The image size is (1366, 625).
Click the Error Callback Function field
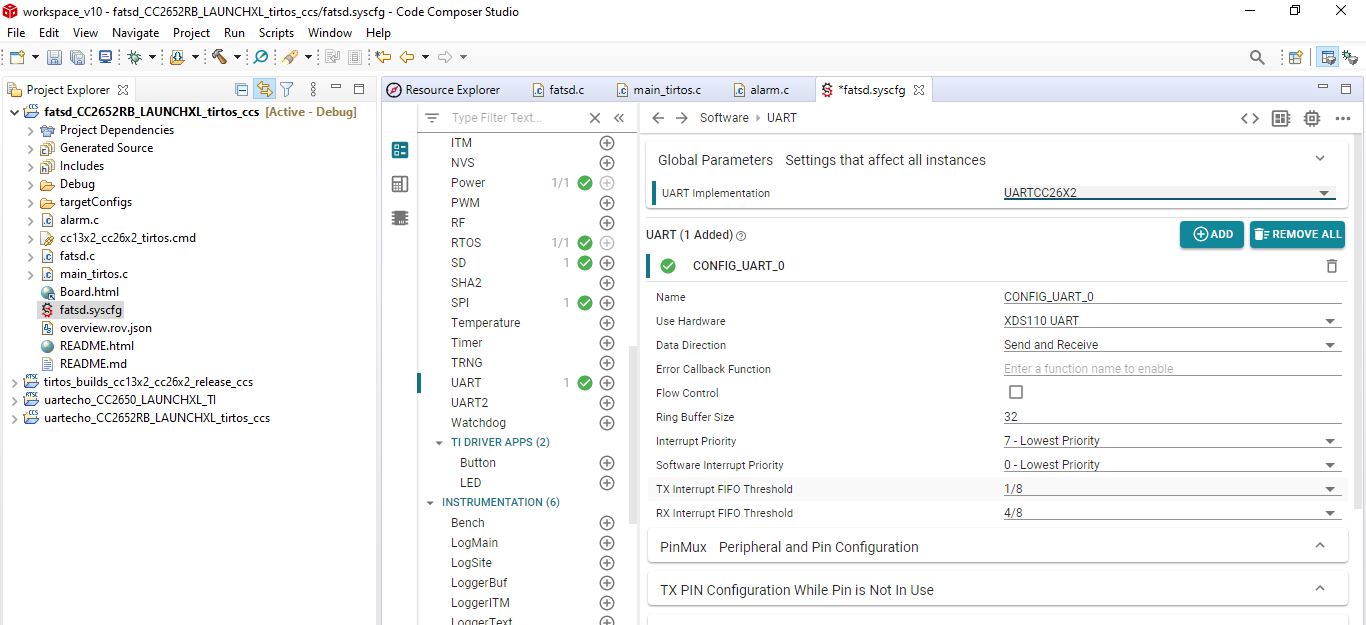click(x=1172, y=369)
